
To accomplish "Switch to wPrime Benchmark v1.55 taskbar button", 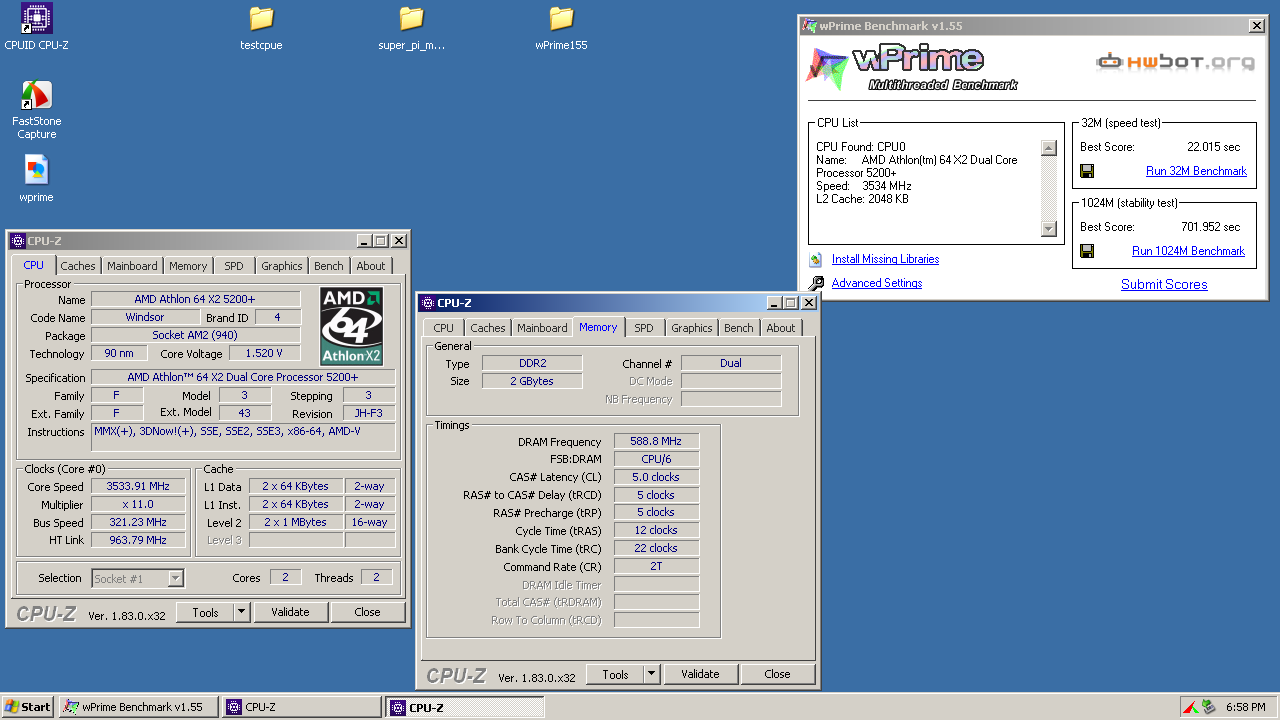I will tap(139, 707).
